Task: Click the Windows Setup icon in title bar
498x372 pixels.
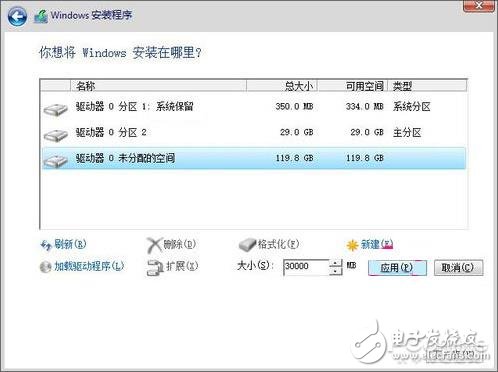Action: [41, 16]
